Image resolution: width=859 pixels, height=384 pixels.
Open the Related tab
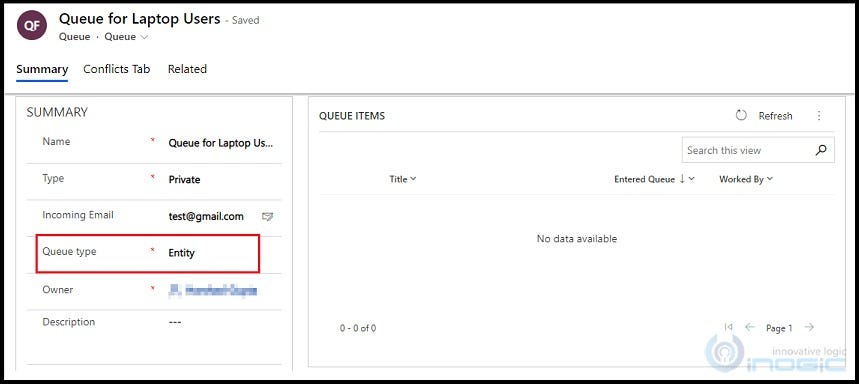187,70
